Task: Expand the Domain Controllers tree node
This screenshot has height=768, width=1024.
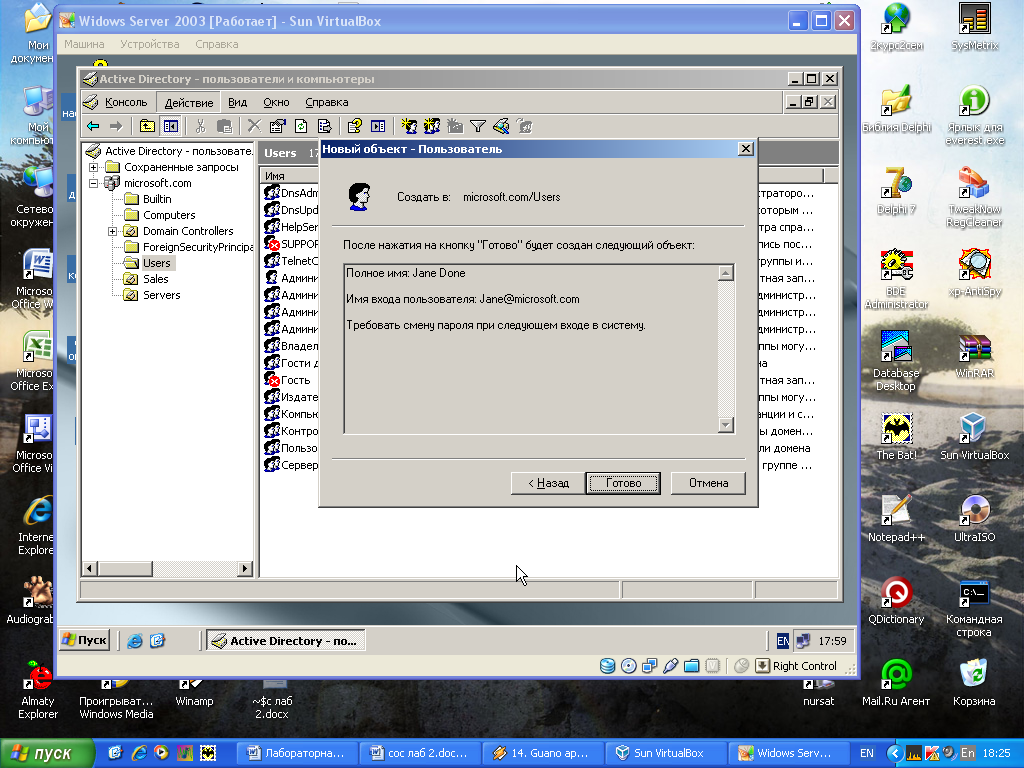Action: coord(112,231)
